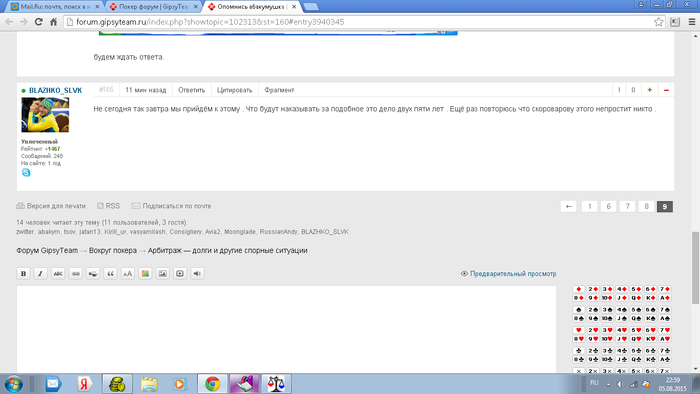Viewport: 700px width, 394px height.
Task: Open Арбитраж — долги и другие спорные ситуации breadcrumb
Action: pos(228,250)
